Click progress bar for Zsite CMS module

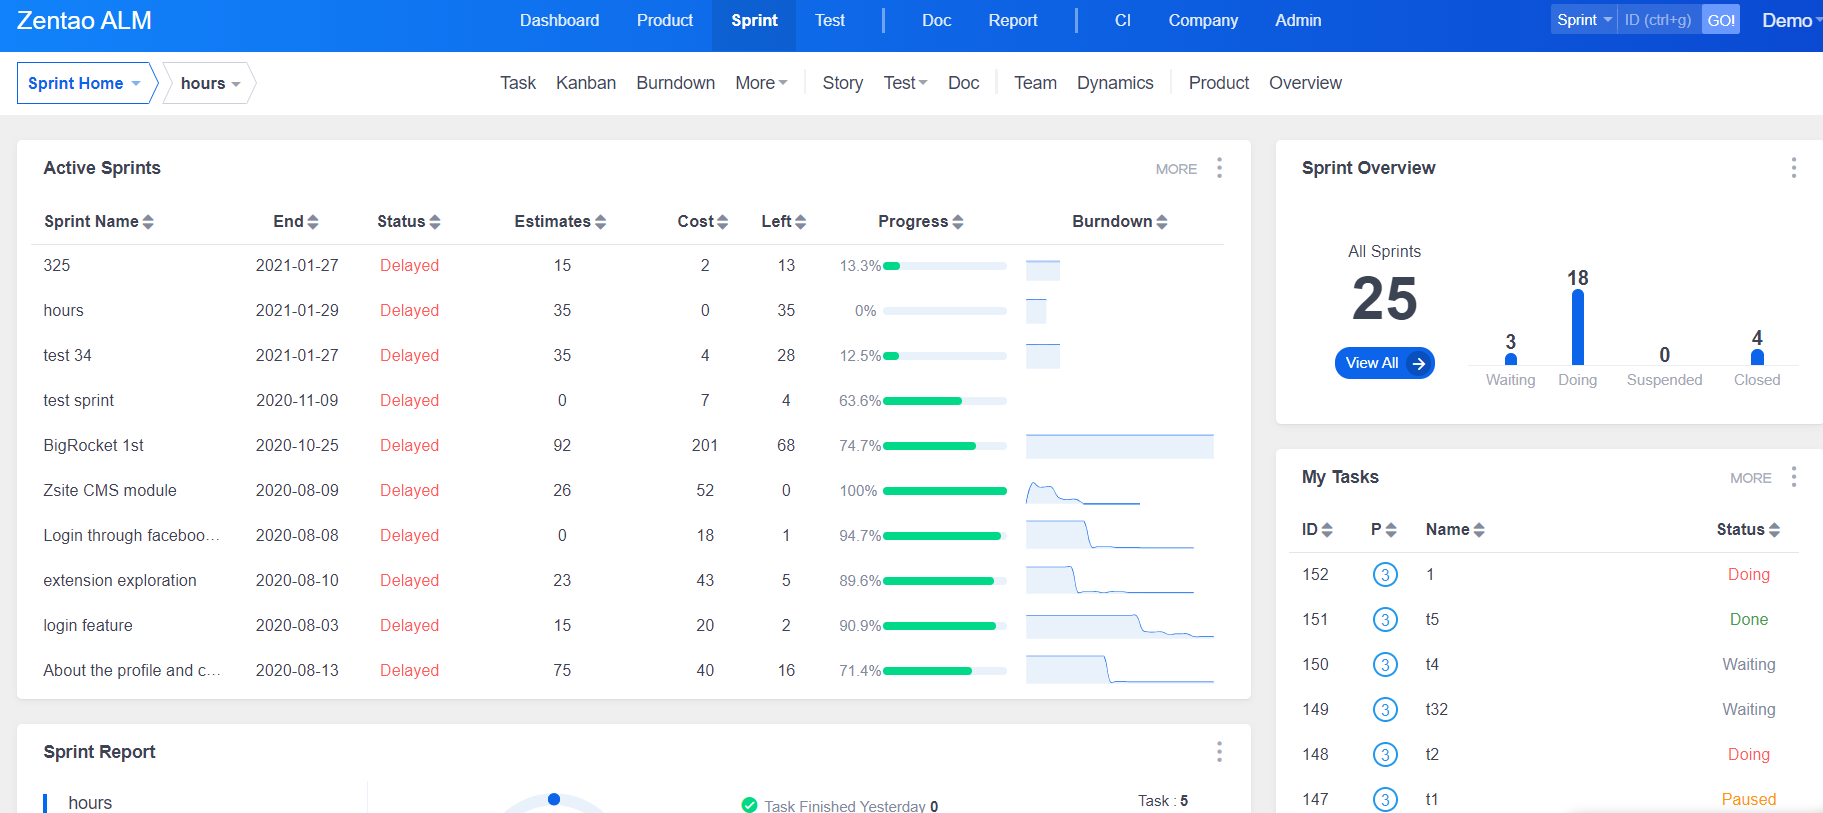pyautogui.click(x=944, y=491)
